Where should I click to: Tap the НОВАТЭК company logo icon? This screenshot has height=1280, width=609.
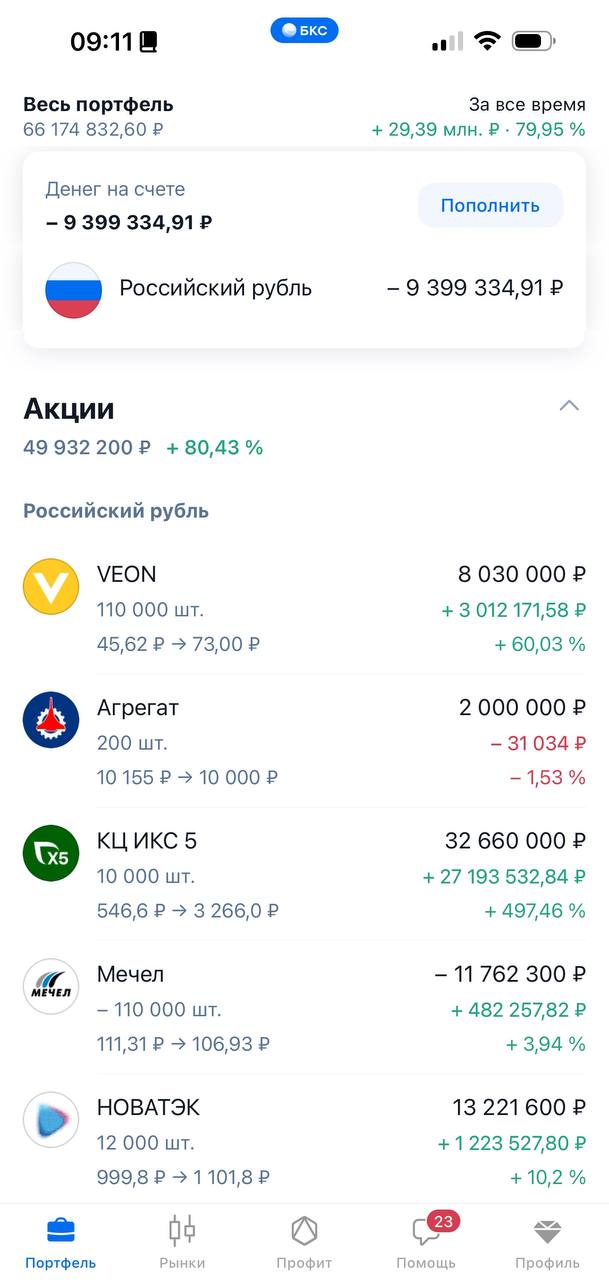pyautogui.click(x=51, y=1120)
